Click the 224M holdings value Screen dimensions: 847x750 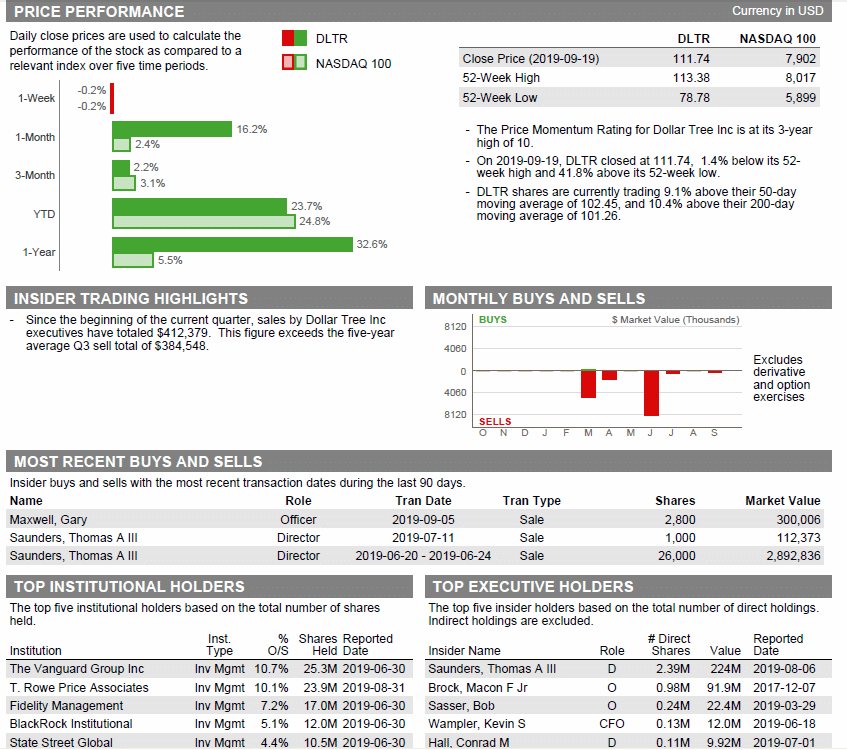click(x=725, y=669)
